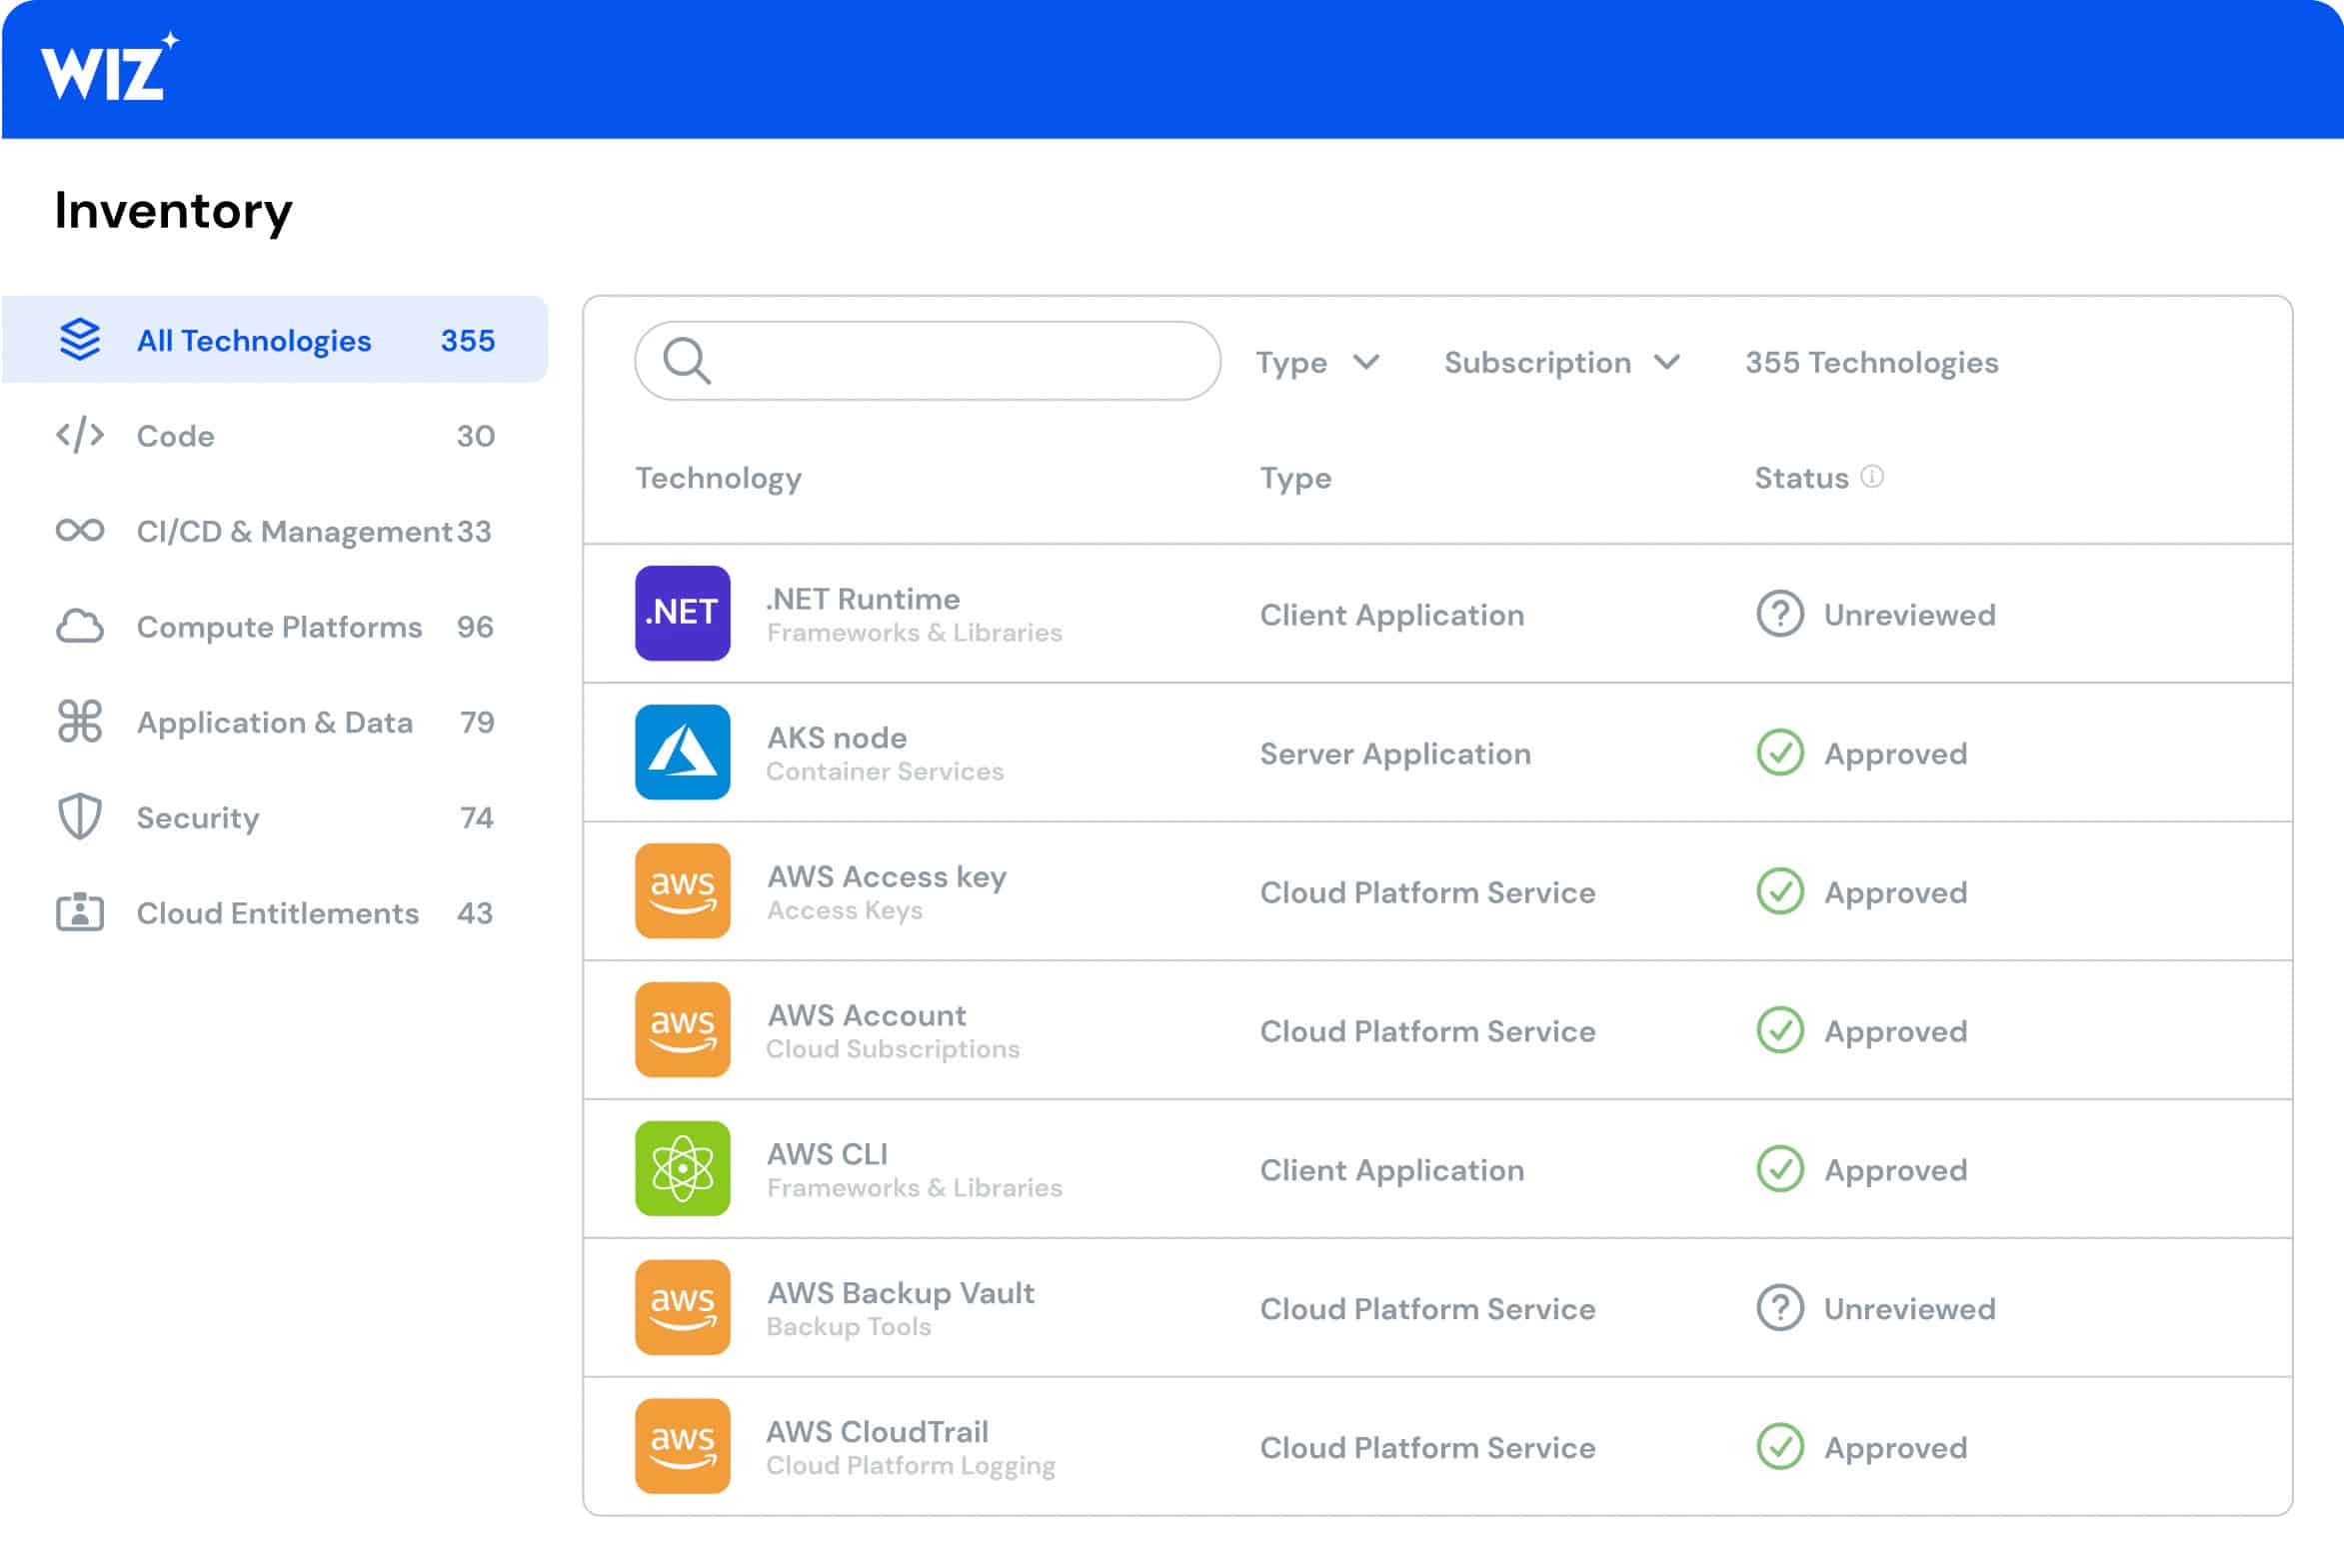The image size is (2344, 1568).
Task: Click 'Approved' label in AWS CloudTrail row
Action: click(x=1896, y=1449)
